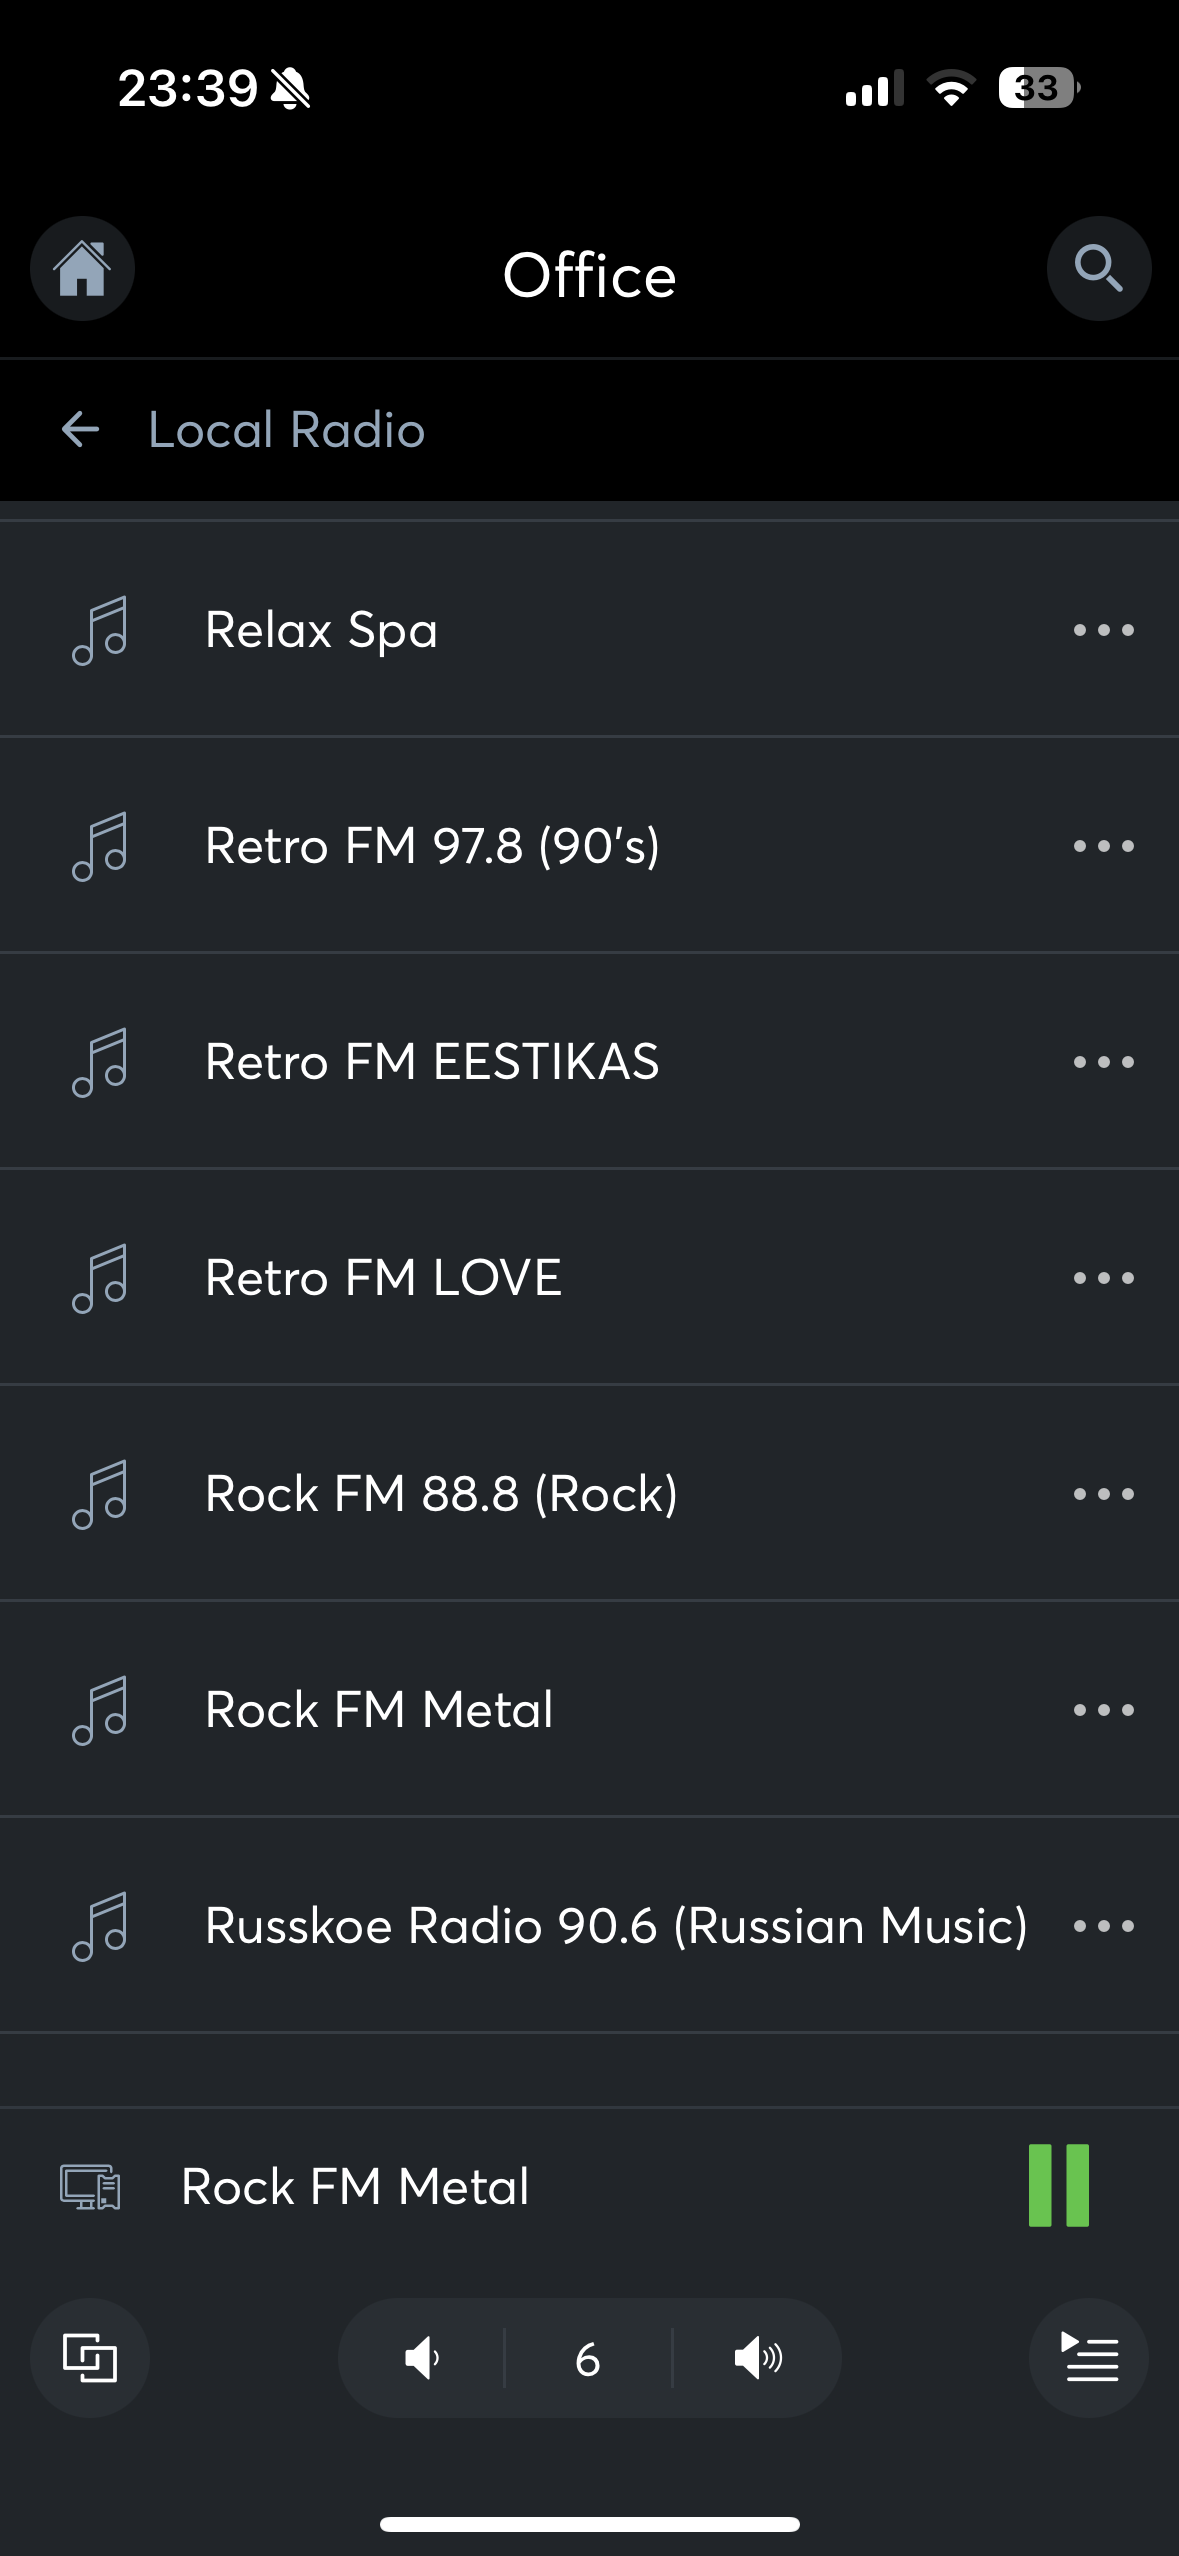
Task: Go back from Local Radio
Action: 80,430
